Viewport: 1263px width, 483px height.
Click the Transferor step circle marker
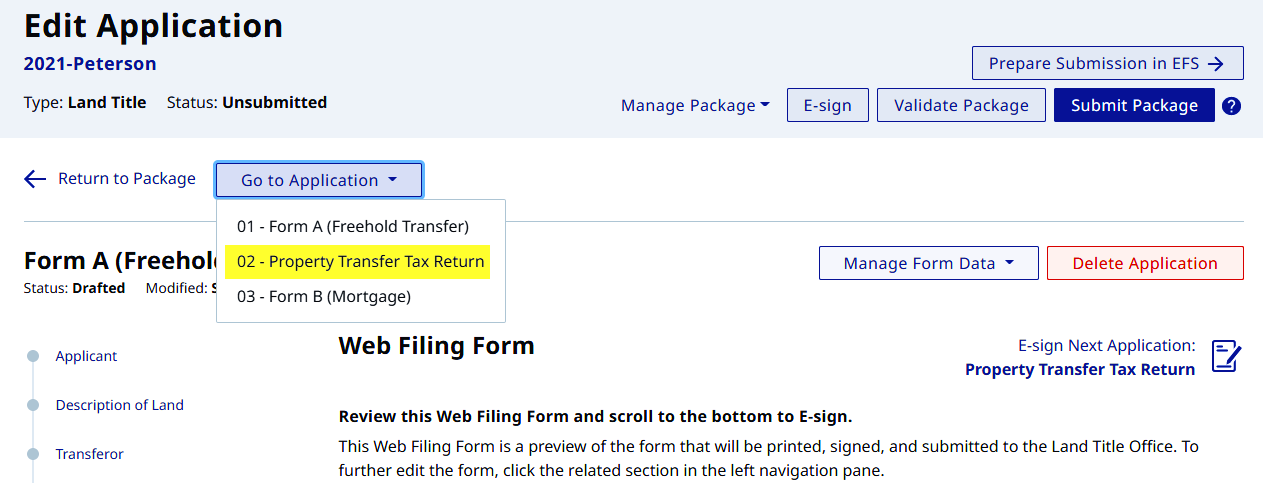tap(33, 454)
